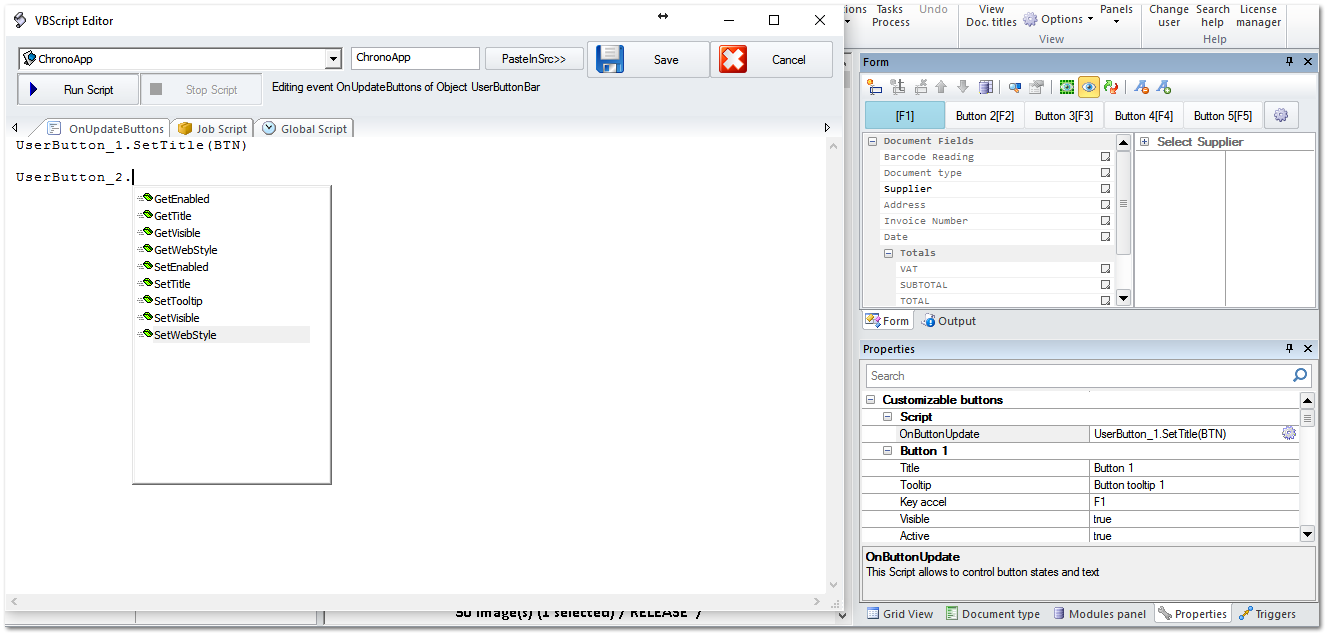Click the move field down arrow icon
This screenshot has width=1328, height=636.
point(963,87)
